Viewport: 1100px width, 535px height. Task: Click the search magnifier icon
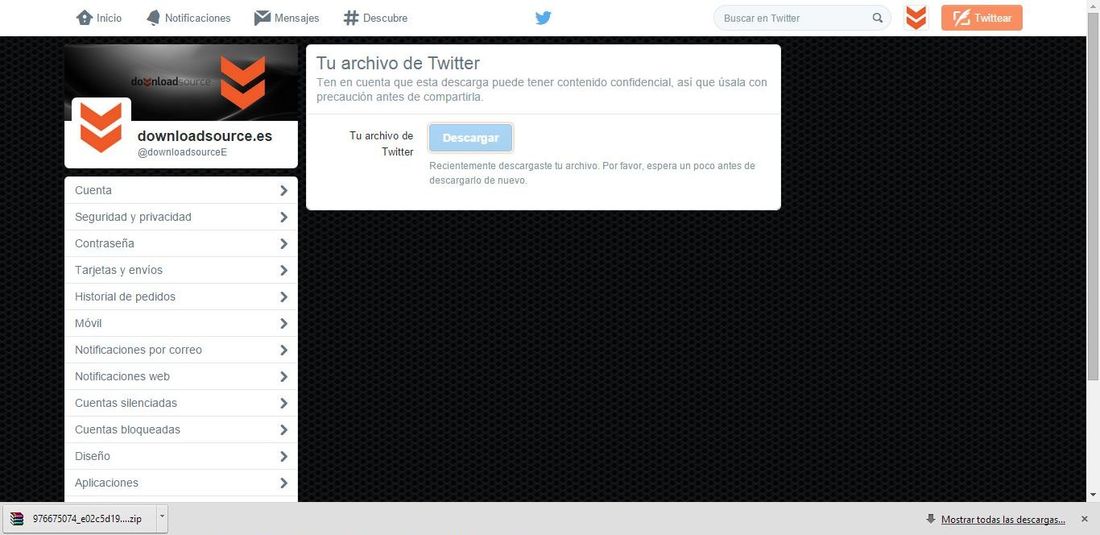coord(877,18)
